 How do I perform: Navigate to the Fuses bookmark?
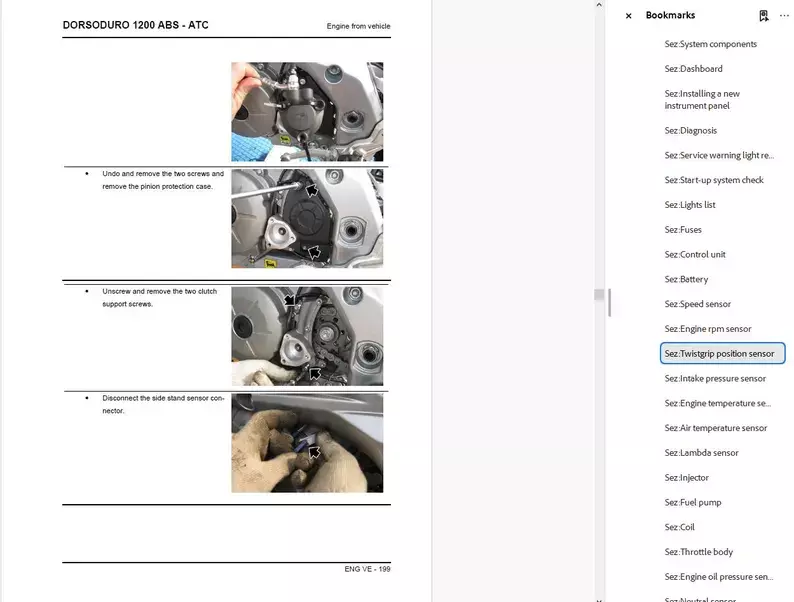[x=684, y=230]
